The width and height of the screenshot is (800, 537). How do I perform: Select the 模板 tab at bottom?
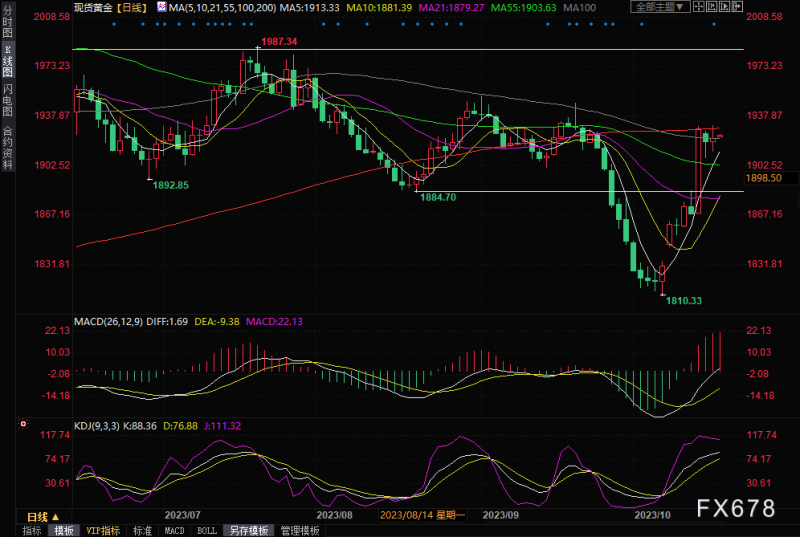(63, 530)
